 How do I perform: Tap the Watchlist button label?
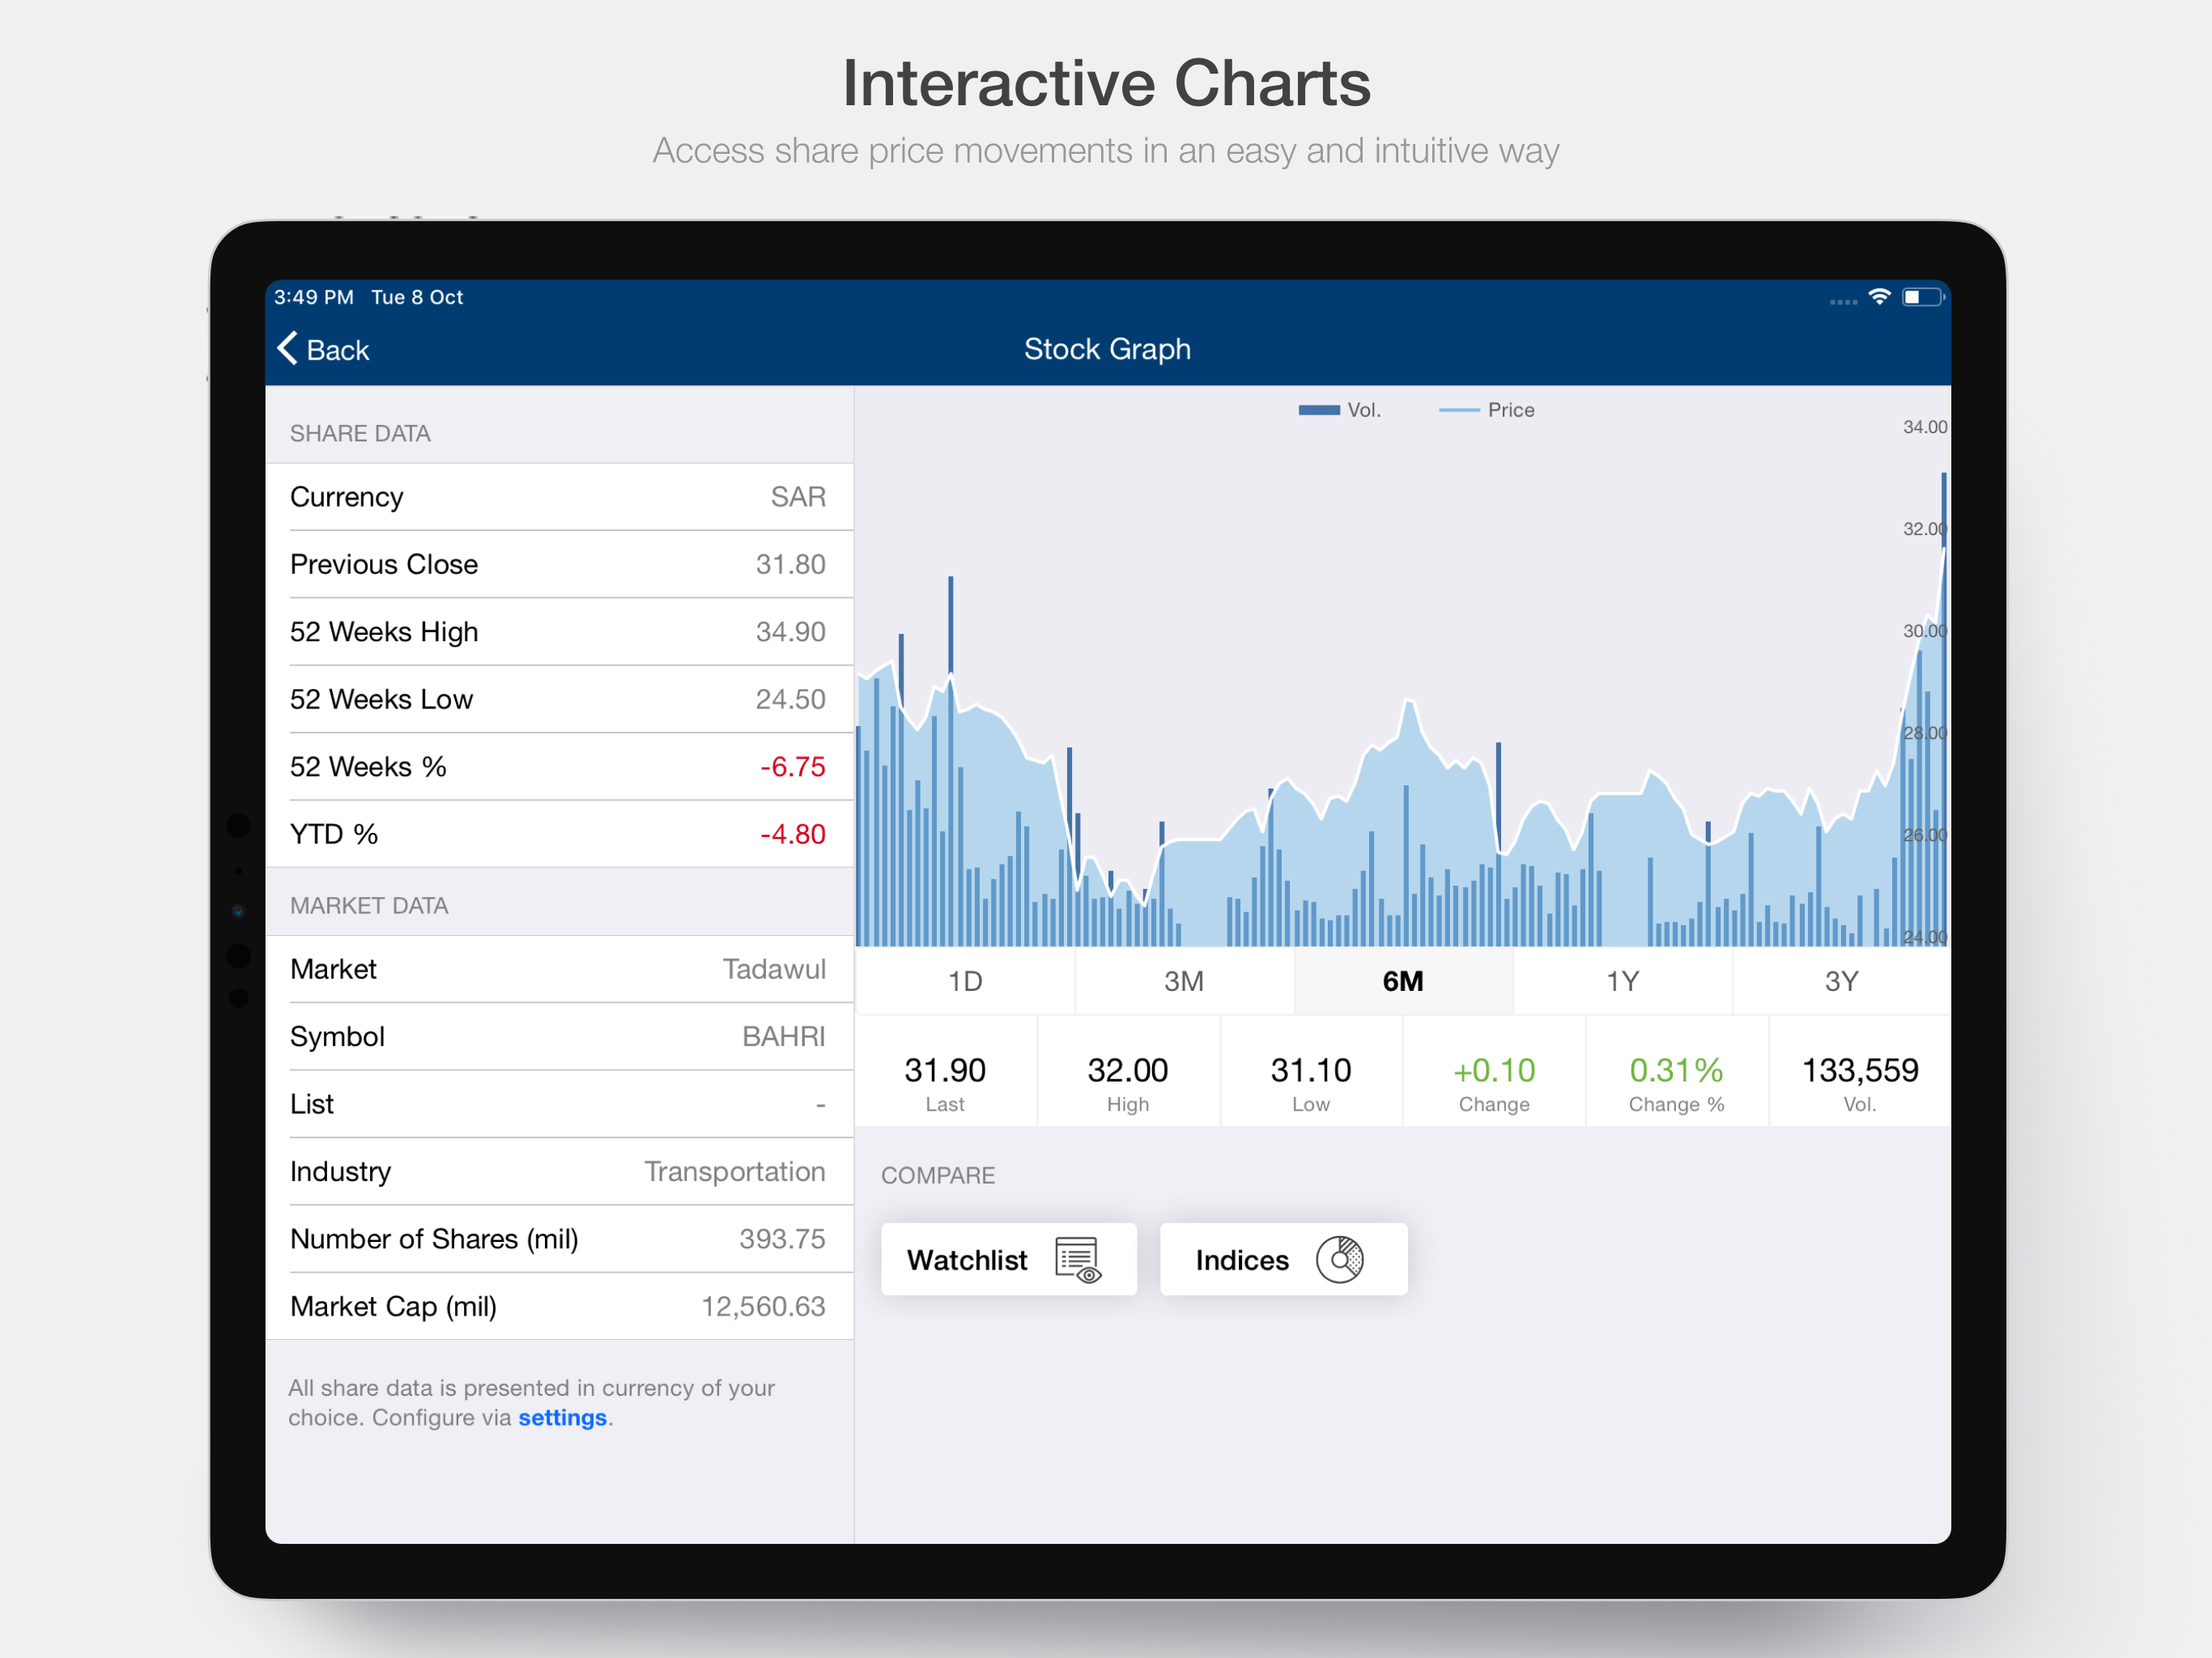tap(967, 1260)
